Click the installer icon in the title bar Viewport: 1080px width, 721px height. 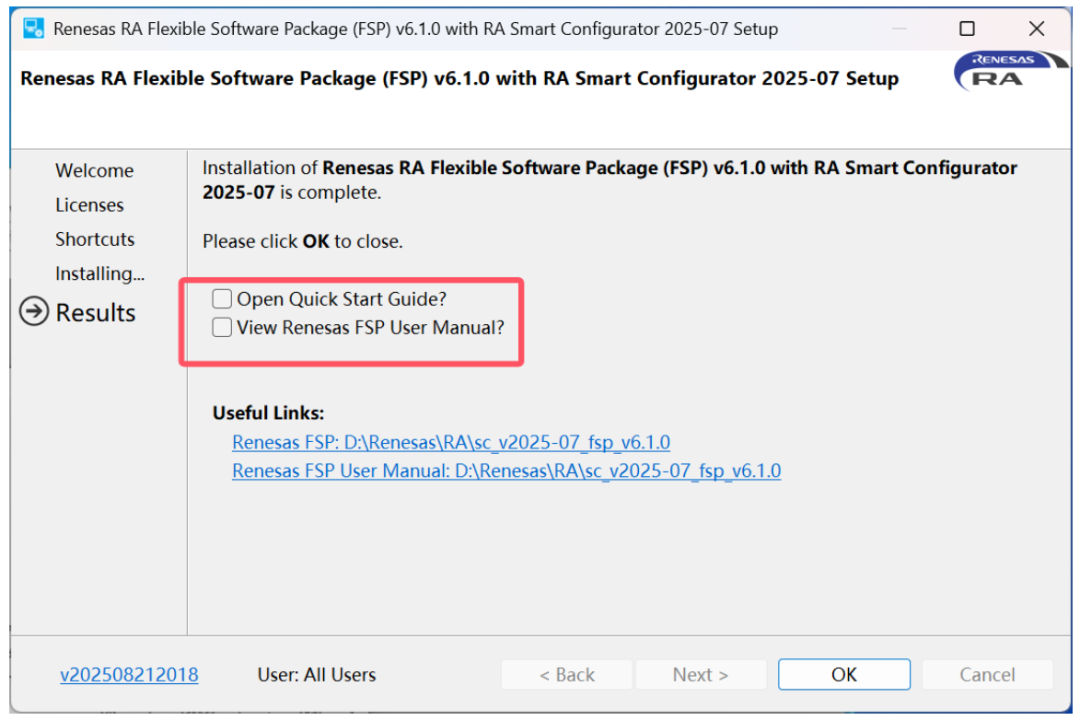click(x=34, y=28)
